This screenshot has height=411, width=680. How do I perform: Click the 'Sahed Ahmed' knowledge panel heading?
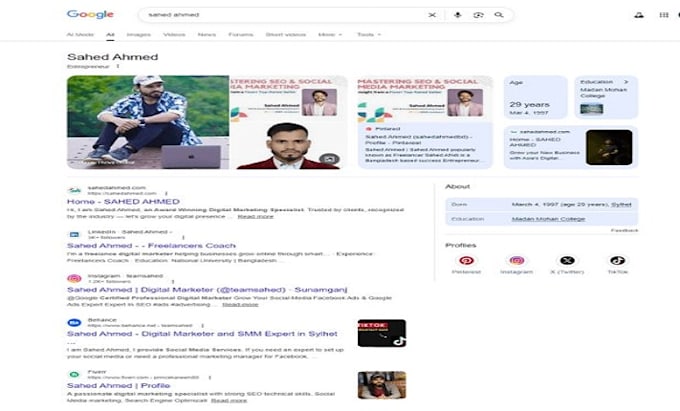112,57
